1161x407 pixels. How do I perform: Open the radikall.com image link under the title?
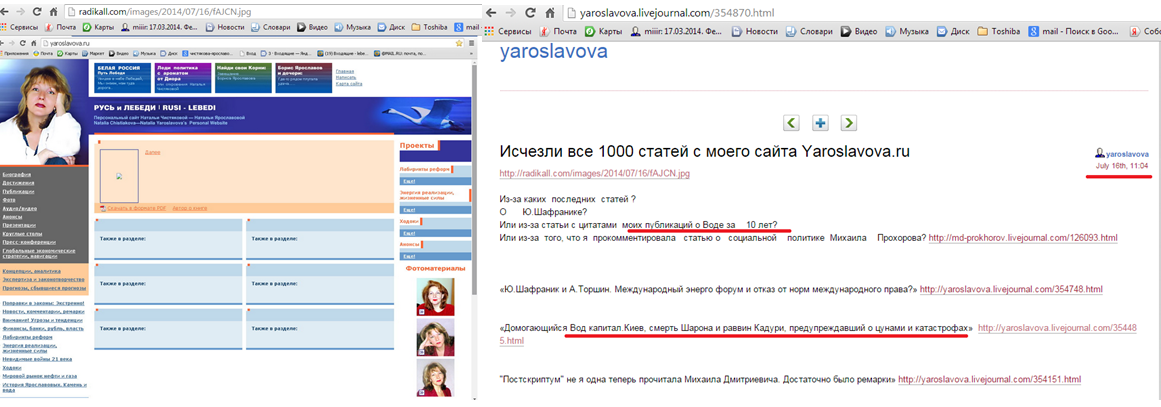594,173
